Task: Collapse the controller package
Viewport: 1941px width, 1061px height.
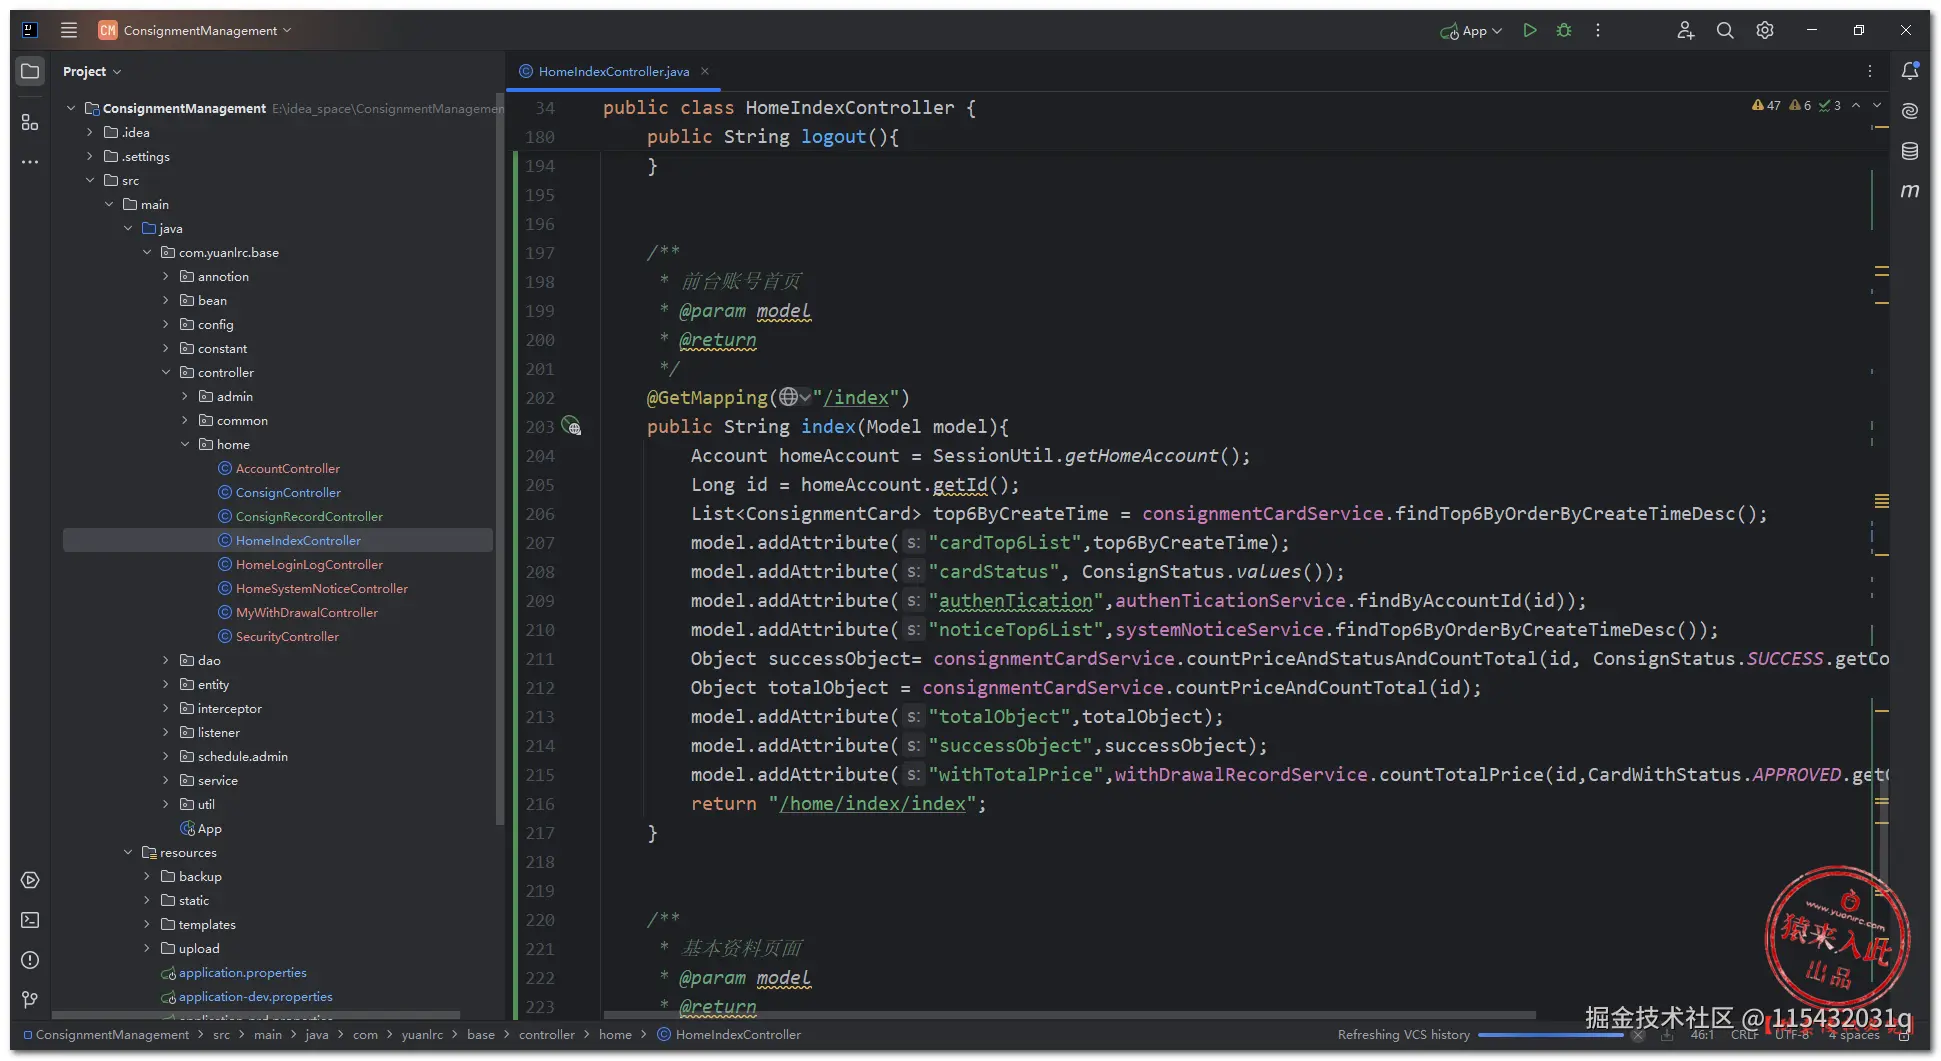Action: pos(166,372)
